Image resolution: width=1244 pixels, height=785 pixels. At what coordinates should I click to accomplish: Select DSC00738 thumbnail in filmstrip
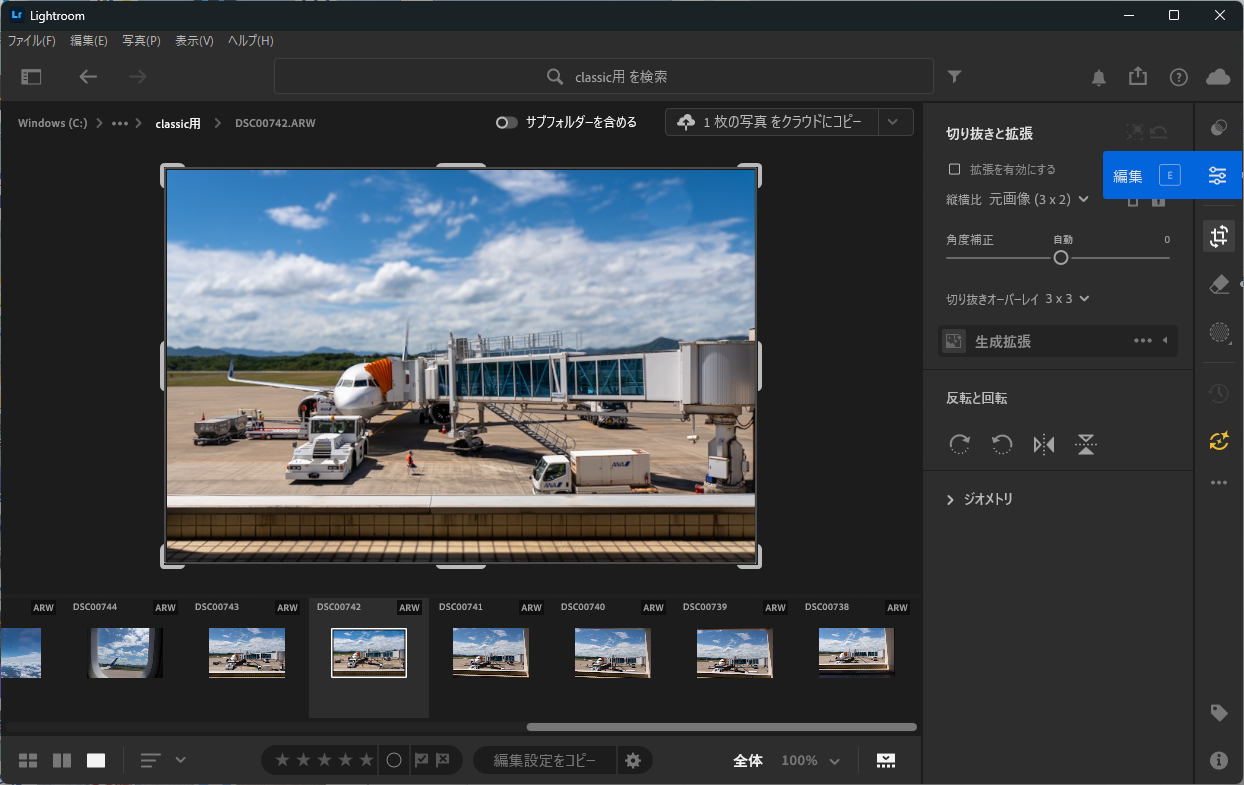click(857, 653)
